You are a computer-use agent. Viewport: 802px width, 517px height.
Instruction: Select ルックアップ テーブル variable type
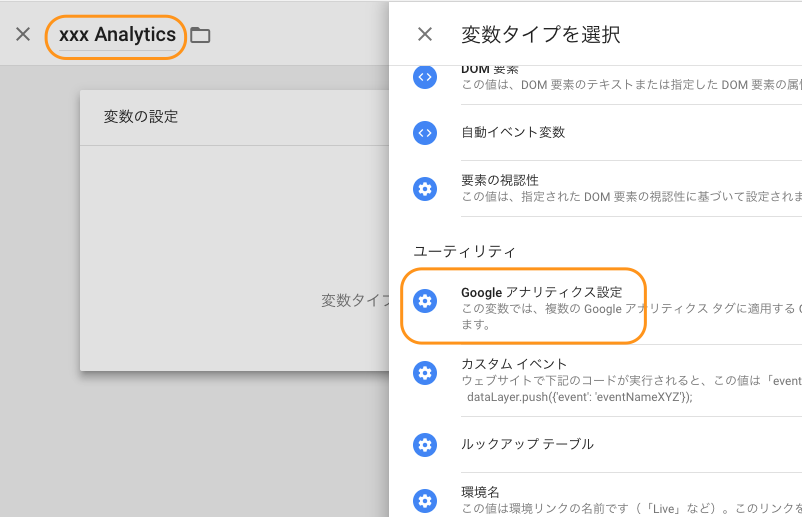click(x=527, y=444)
